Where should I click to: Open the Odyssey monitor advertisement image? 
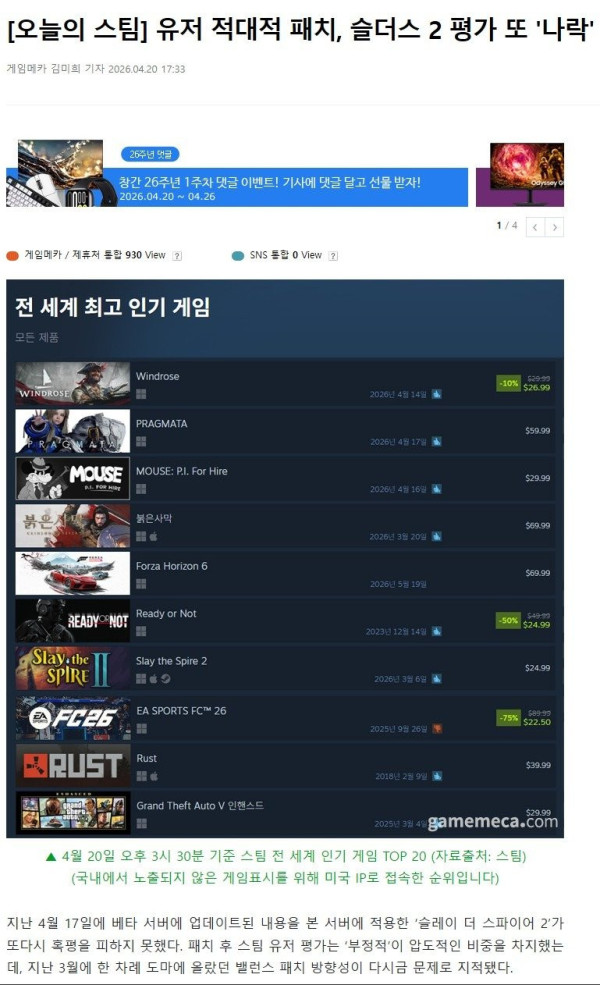tap(520, 175)
